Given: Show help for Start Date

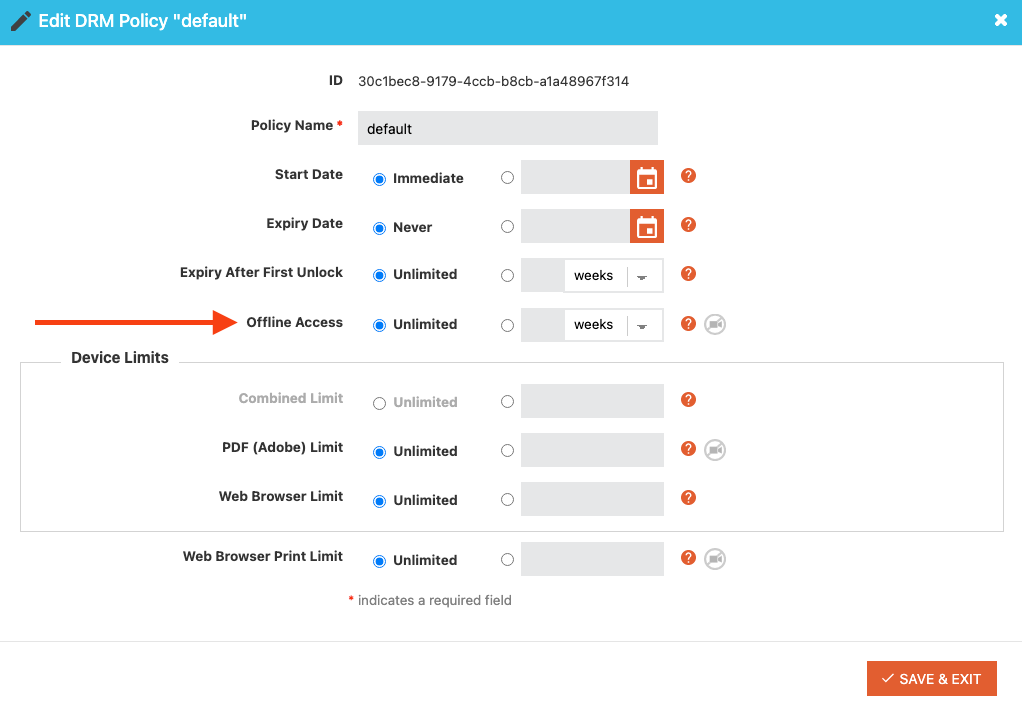Looking at the screenshot, I should coord(688,175).
